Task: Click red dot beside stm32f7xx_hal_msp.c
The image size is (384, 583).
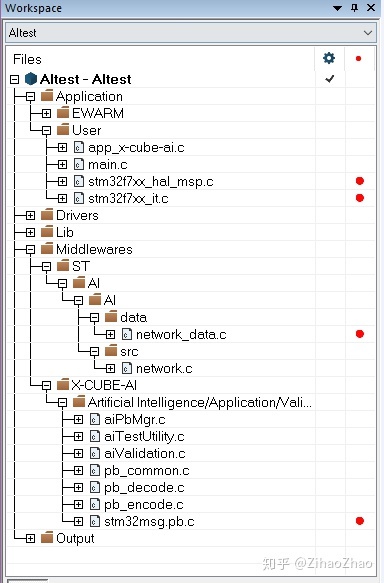Action: coord(359,181)
